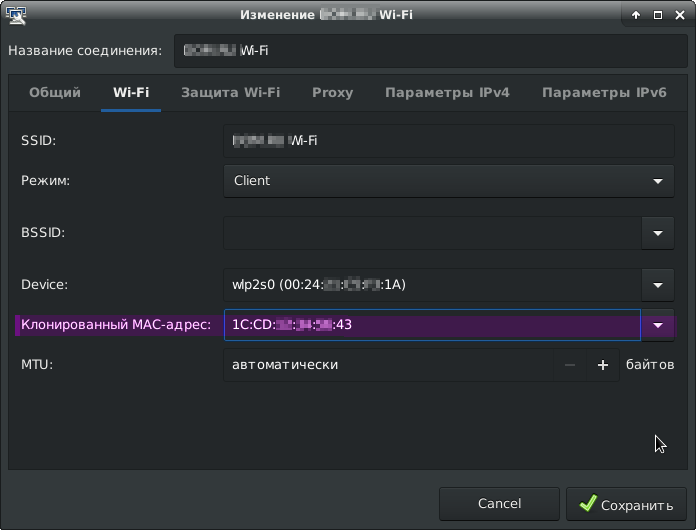Viewport: 696px width, 530px height.
Task: Switch to the Proxy tab
Action: (332, 93)
